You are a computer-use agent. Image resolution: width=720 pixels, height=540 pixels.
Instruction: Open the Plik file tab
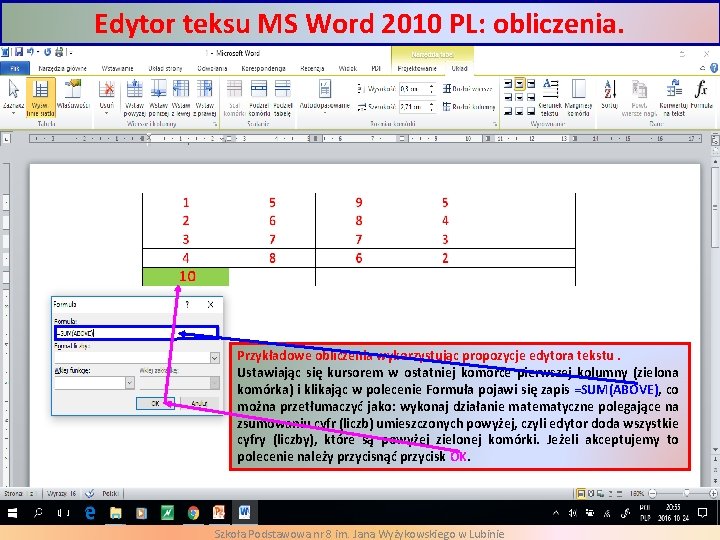coord(15,68)
